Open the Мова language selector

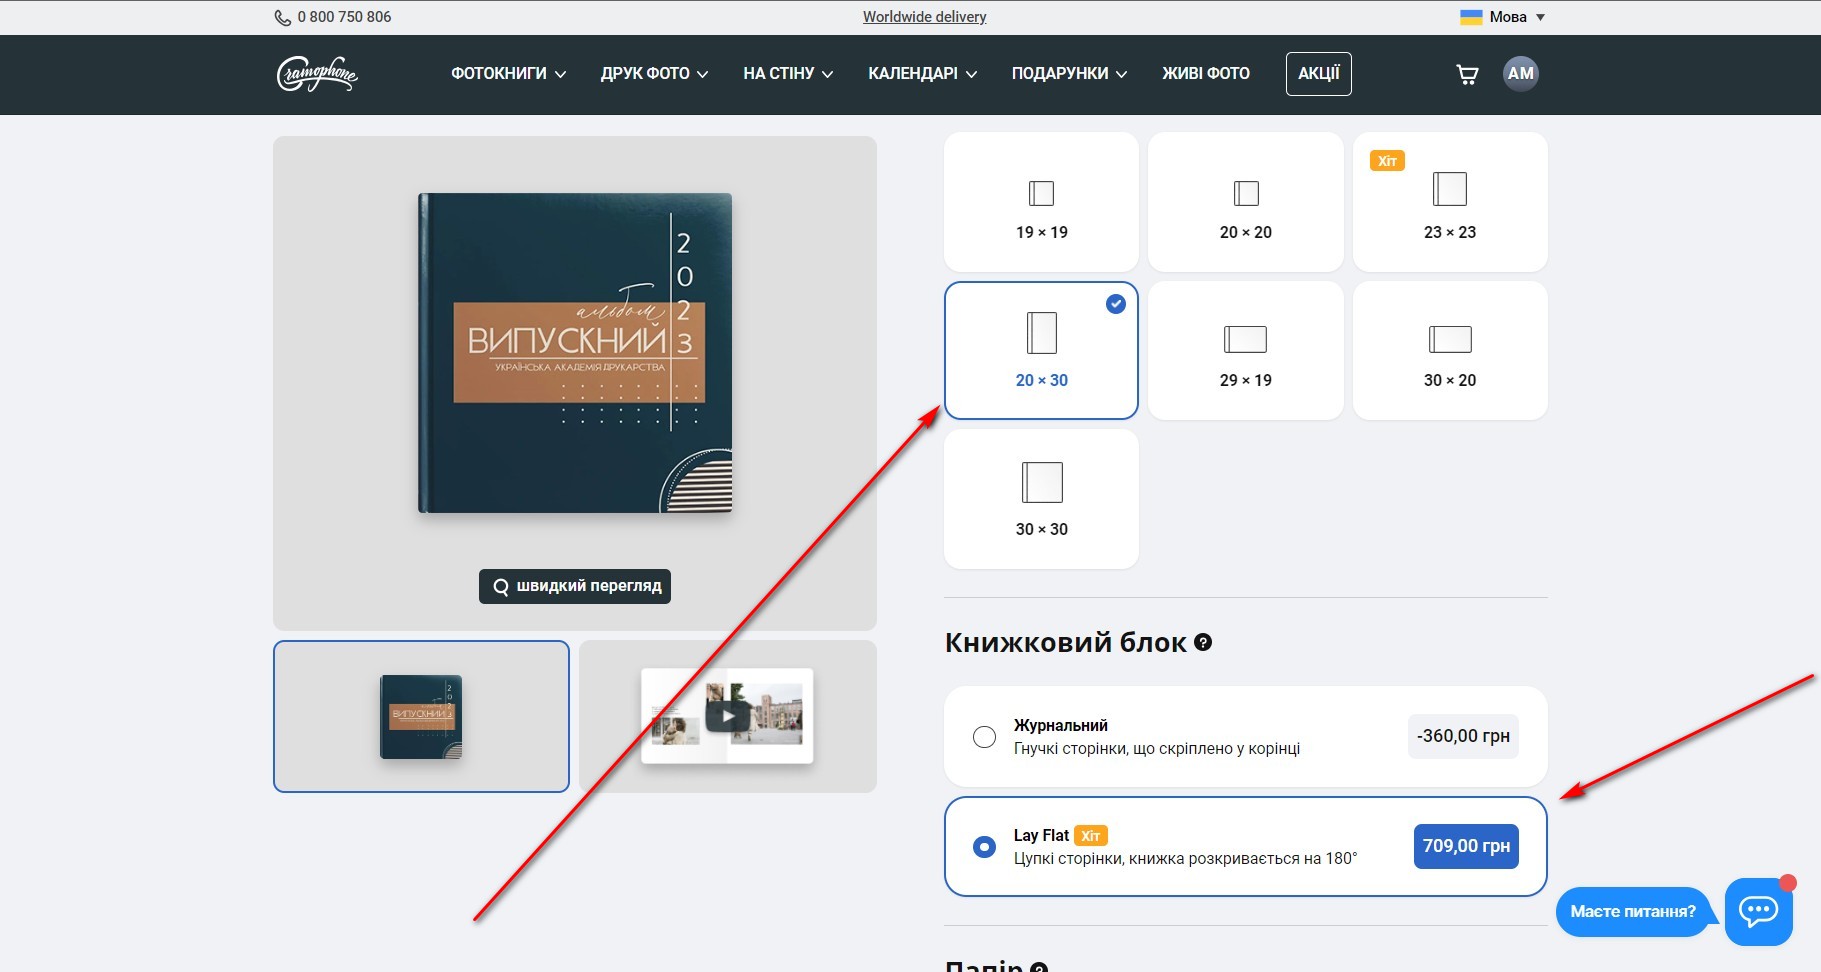point(1503,17)
